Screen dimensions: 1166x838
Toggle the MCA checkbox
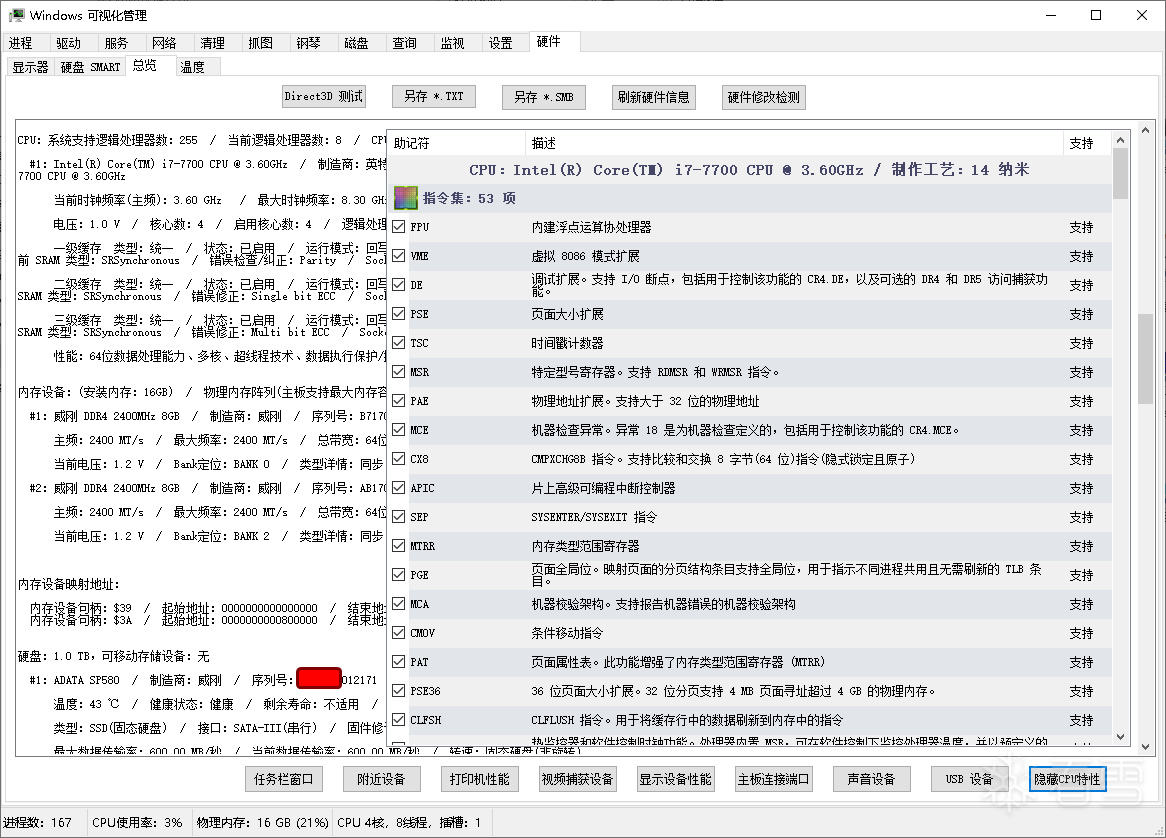(x=399, y=604)
